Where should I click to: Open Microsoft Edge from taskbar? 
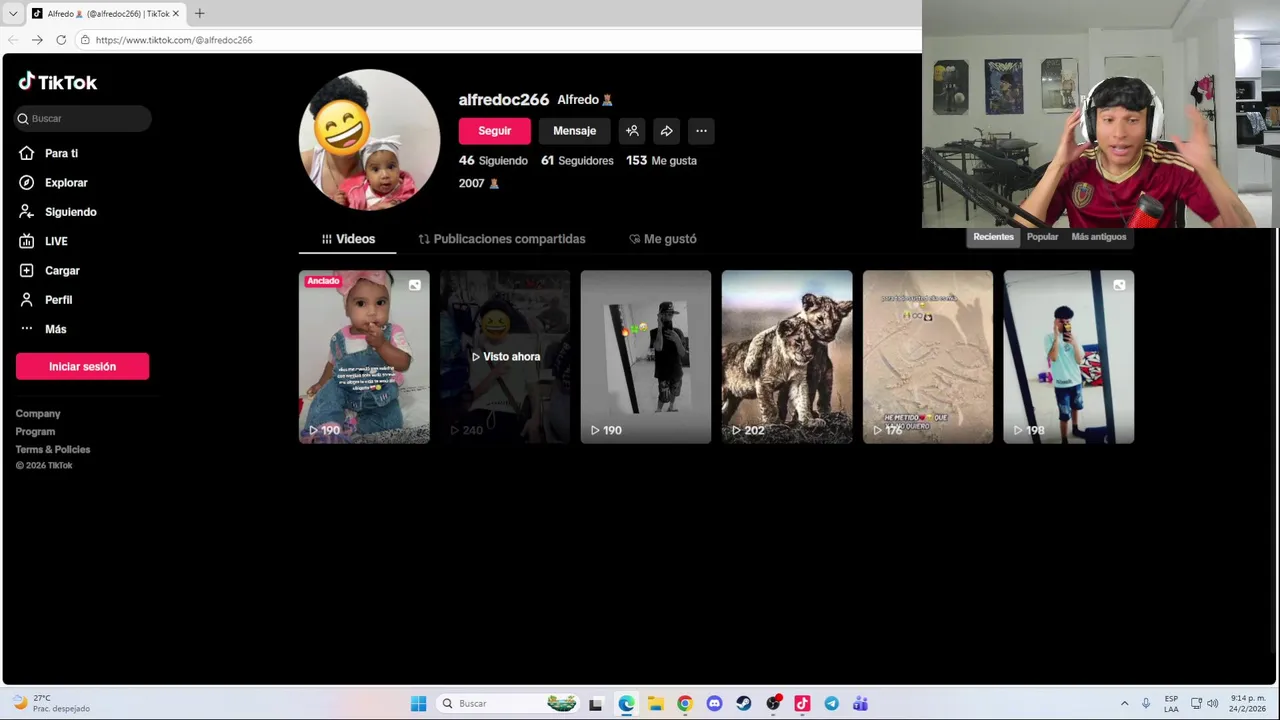pos(626,704)
